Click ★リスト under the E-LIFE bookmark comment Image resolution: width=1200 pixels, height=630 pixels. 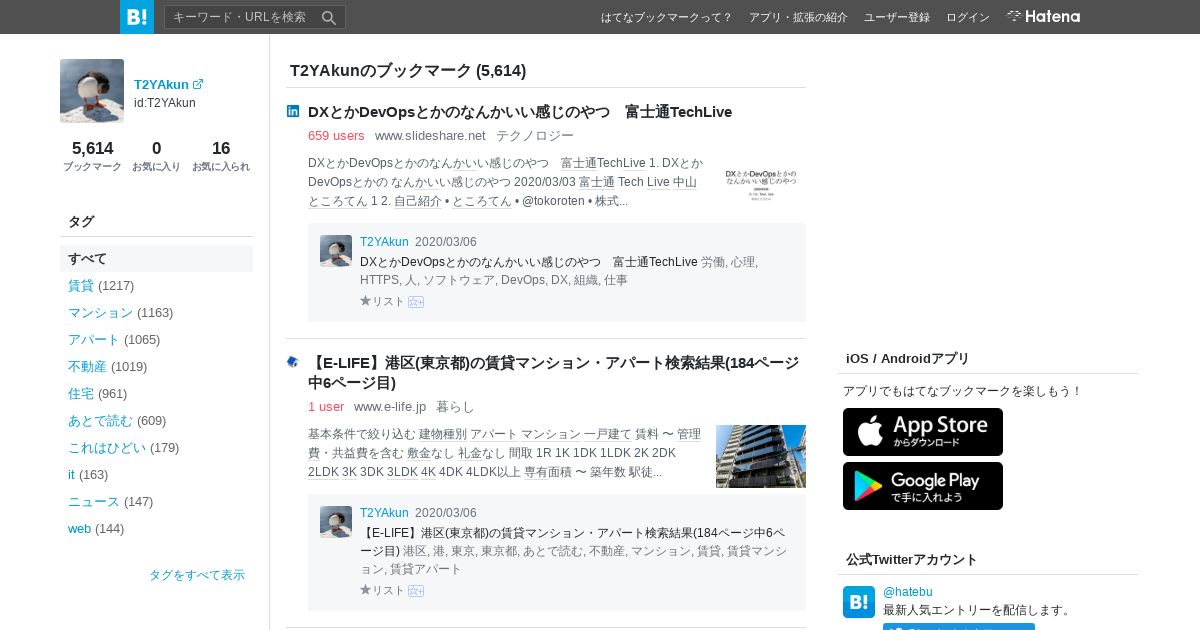[382, 590]
